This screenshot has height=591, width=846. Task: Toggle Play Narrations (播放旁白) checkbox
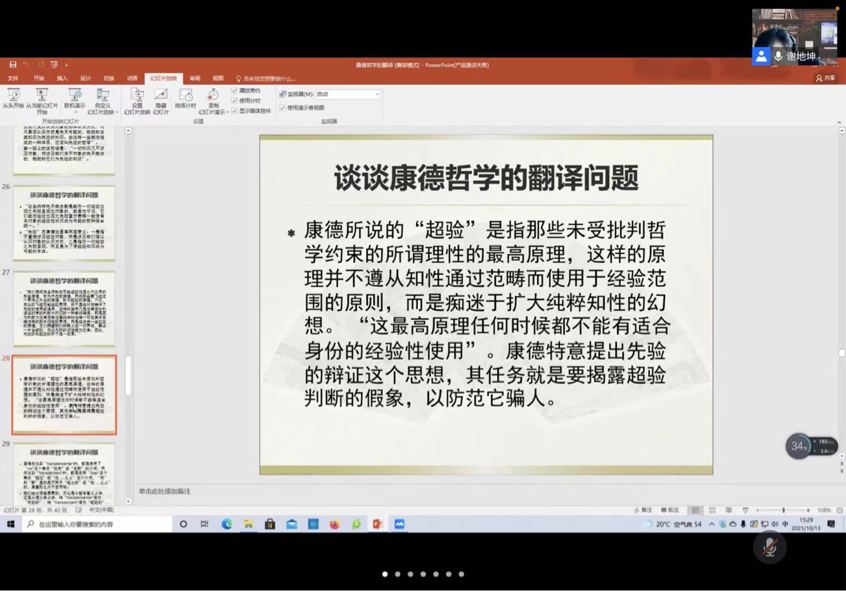click(235, 91)
